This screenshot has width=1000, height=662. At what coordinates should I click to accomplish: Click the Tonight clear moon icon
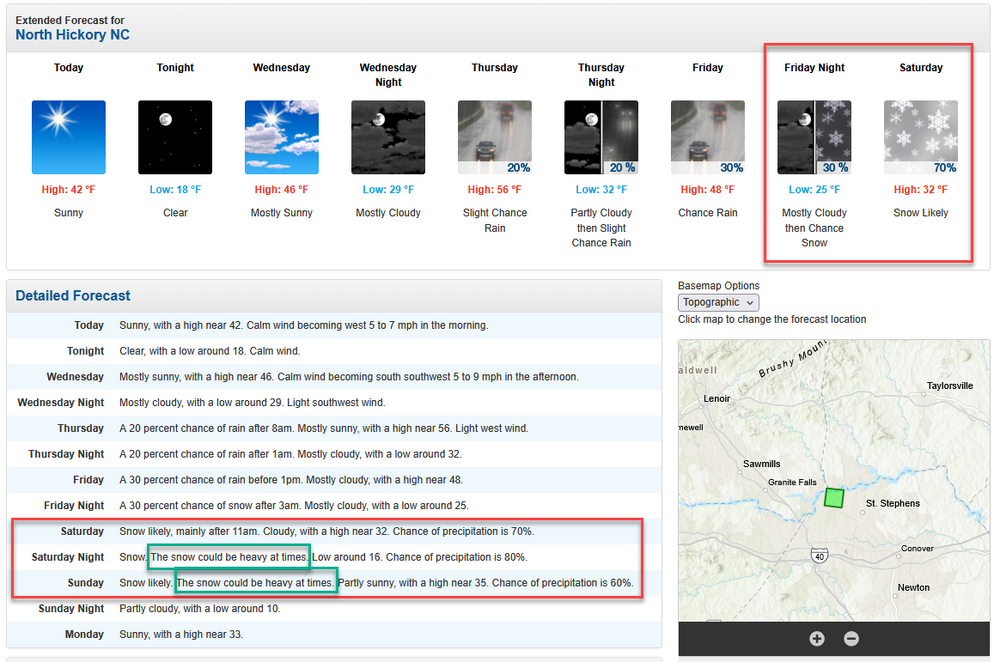pos(175,137)
